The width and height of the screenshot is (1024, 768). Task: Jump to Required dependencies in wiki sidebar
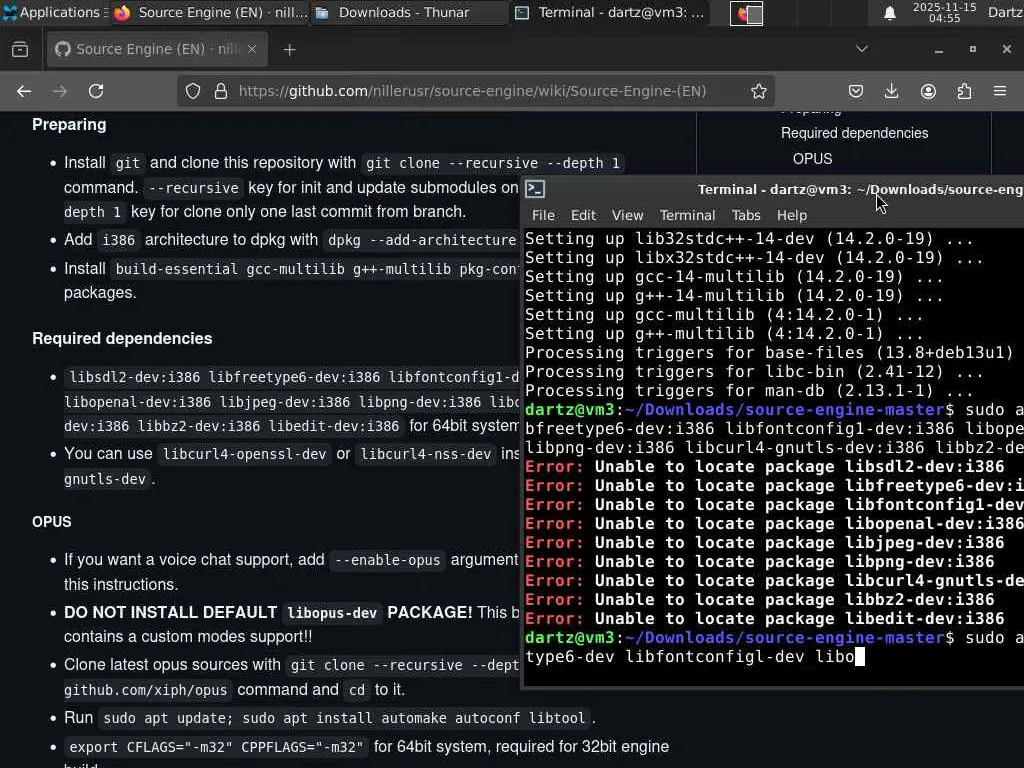click(854, 133)
